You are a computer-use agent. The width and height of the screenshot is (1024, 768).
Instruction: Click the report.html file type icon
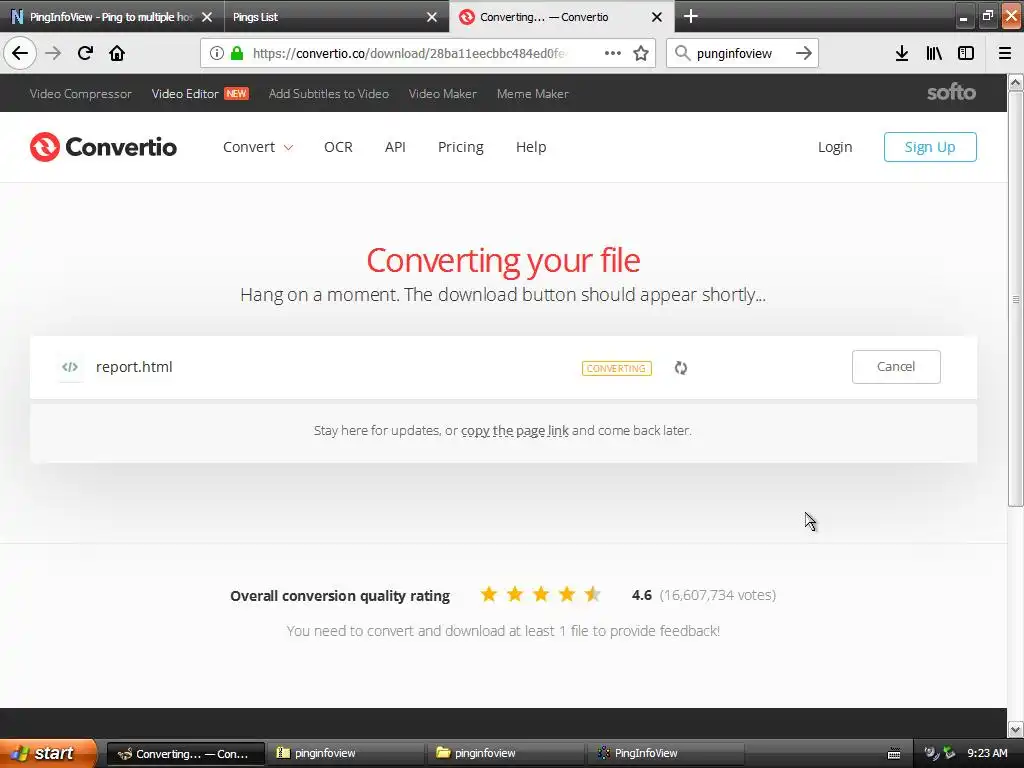(70, 367)
